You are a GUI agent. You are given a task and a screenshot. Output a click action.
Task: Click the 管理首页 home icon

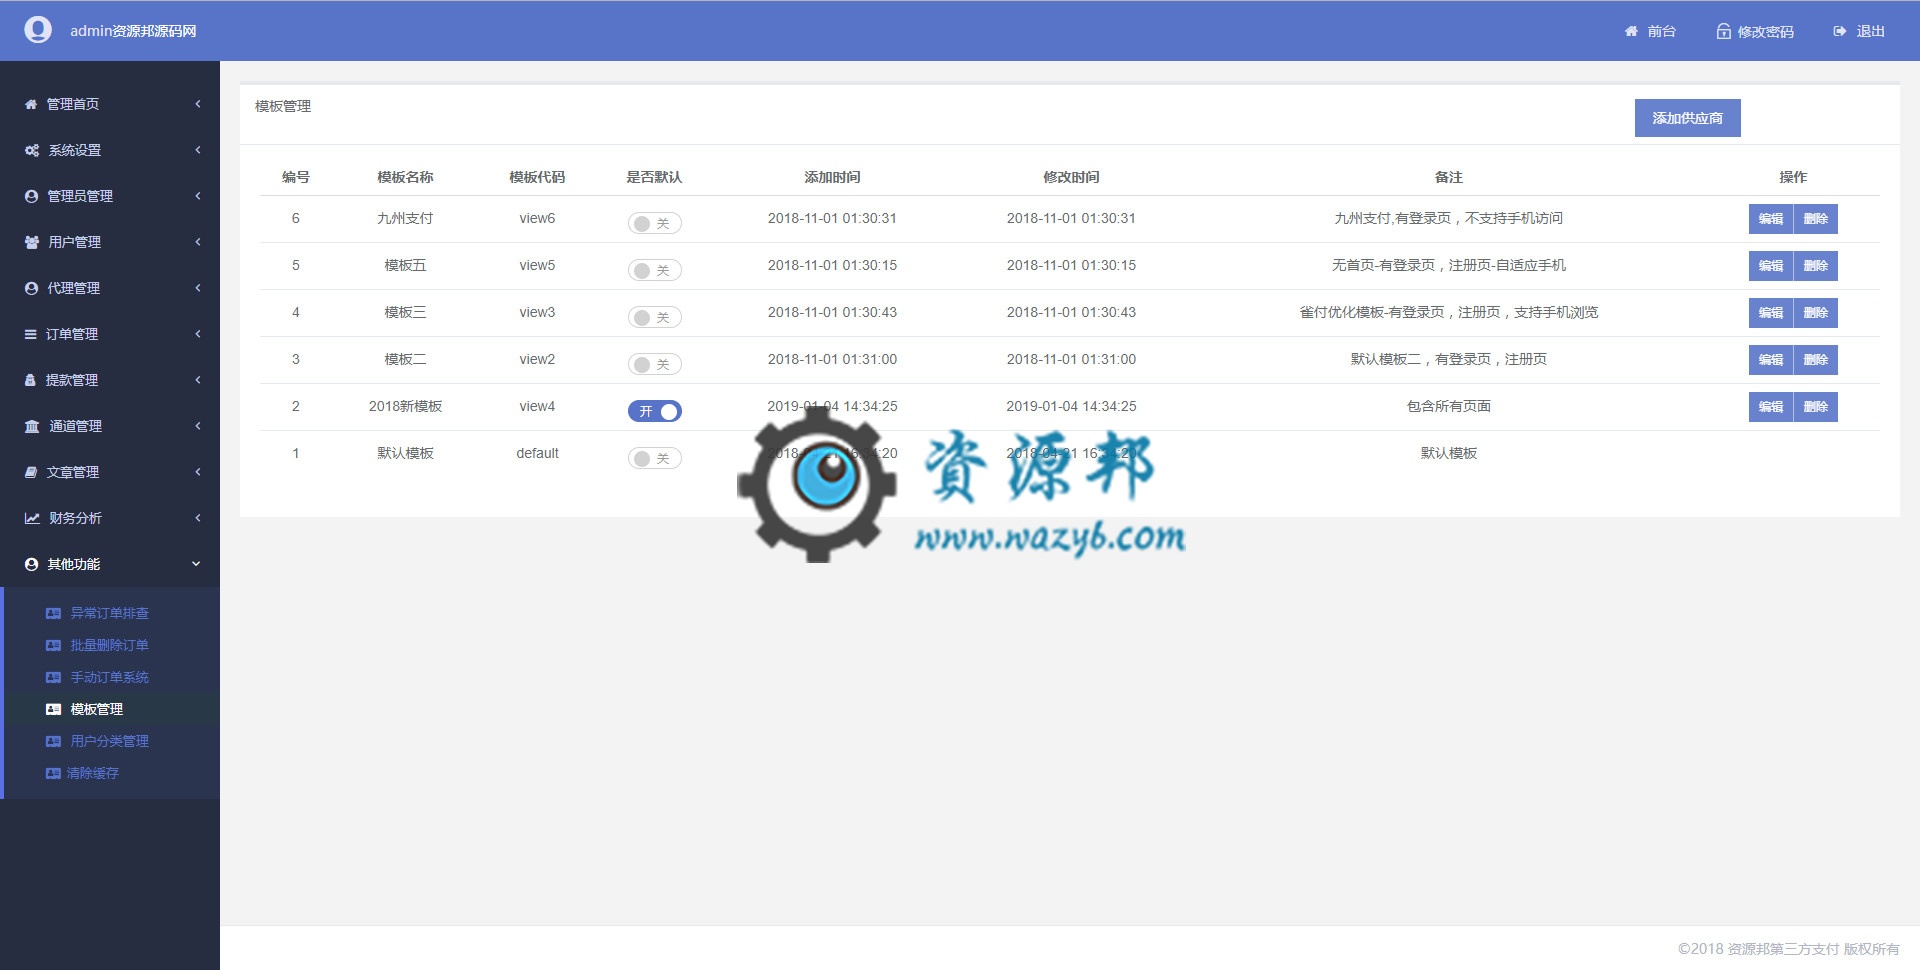(x=31, y=104)
